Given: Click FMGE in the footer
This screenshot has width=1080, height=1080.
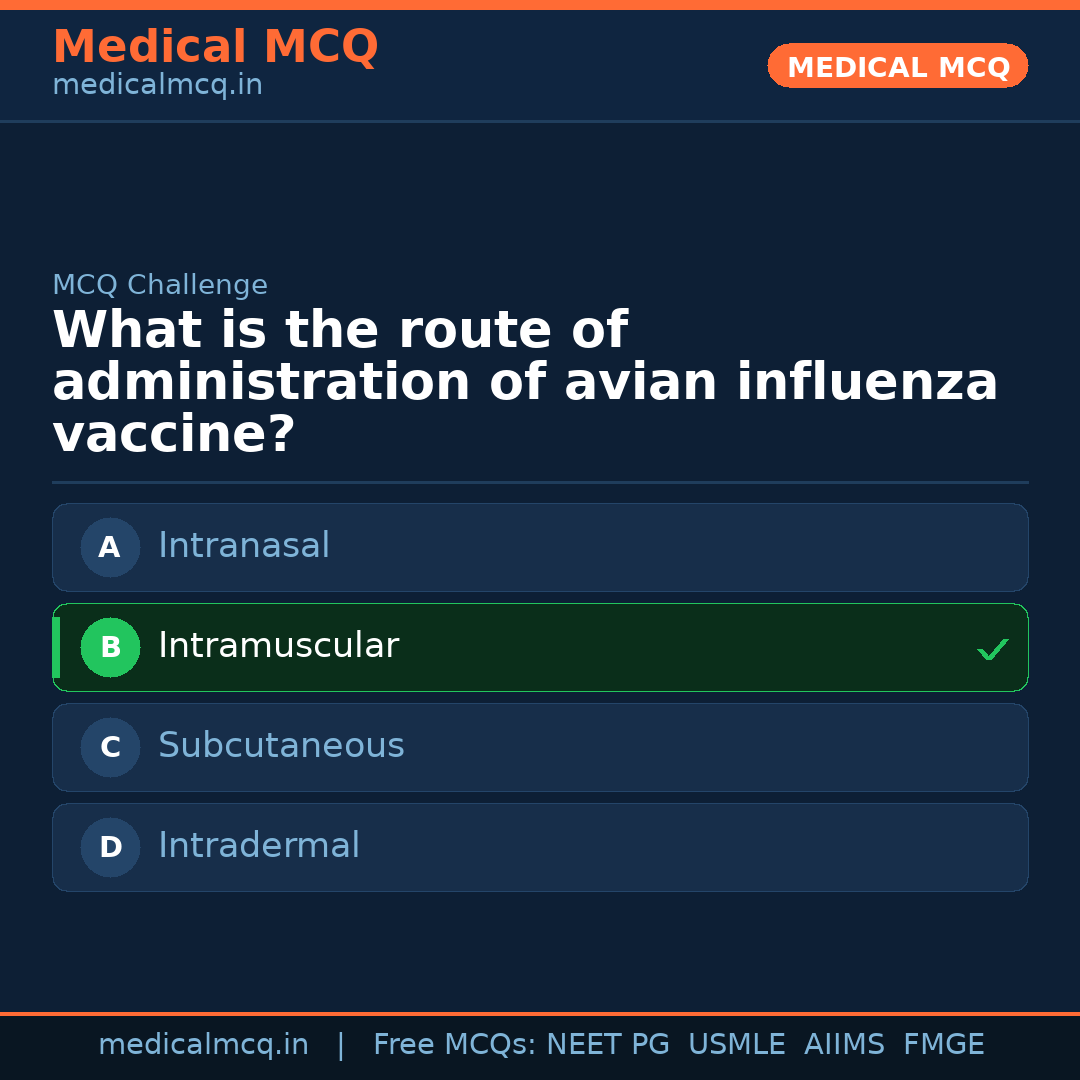Looking at the screenshot, I should (943, 1045).
